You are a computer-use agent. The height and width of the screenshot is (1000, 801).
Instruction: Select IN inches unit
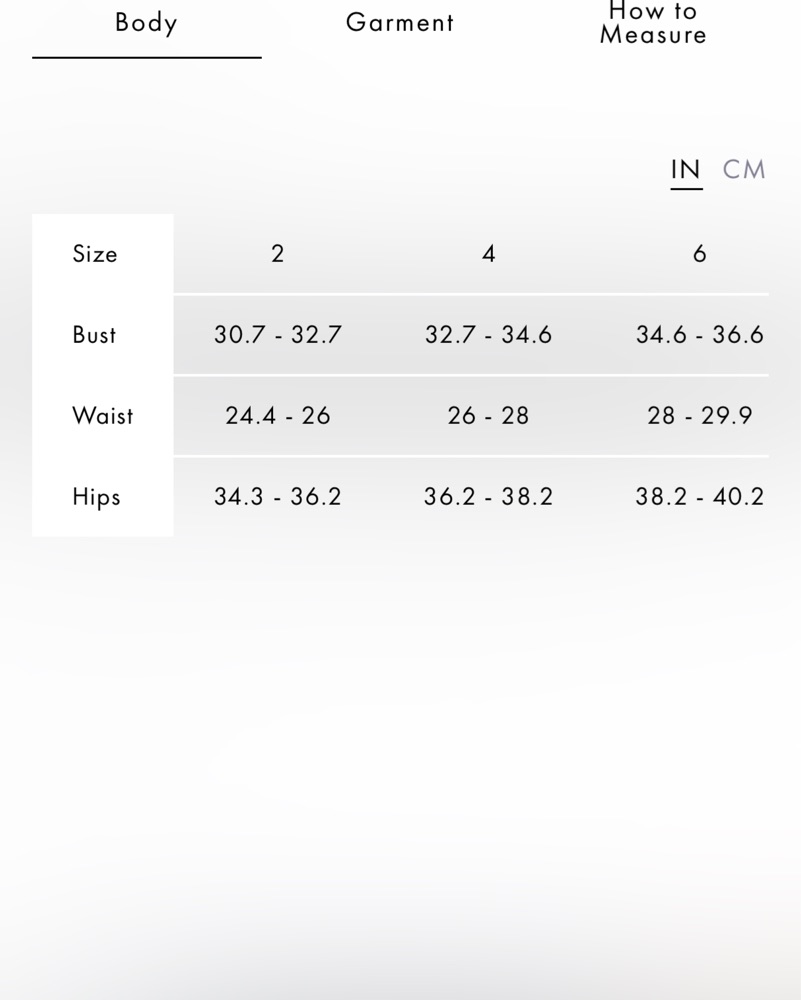click(686, 170)
